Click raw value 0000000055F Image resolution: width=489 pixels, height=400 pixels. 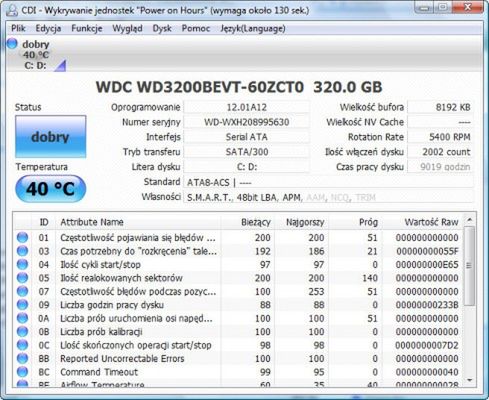[427, 251]
